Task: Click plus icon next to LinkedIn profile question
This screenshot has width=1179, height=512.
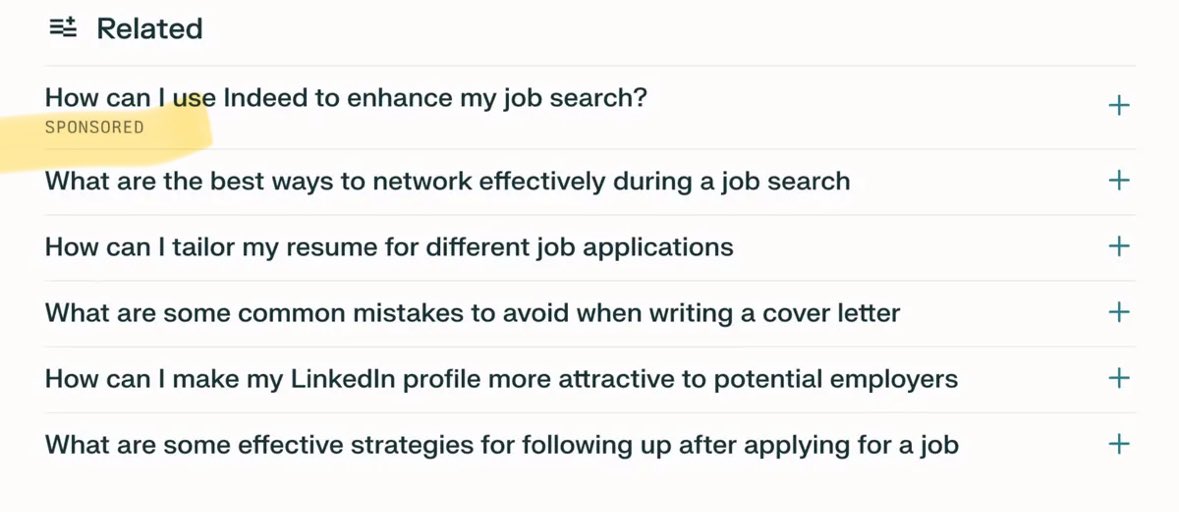Action: [1119, 378]
